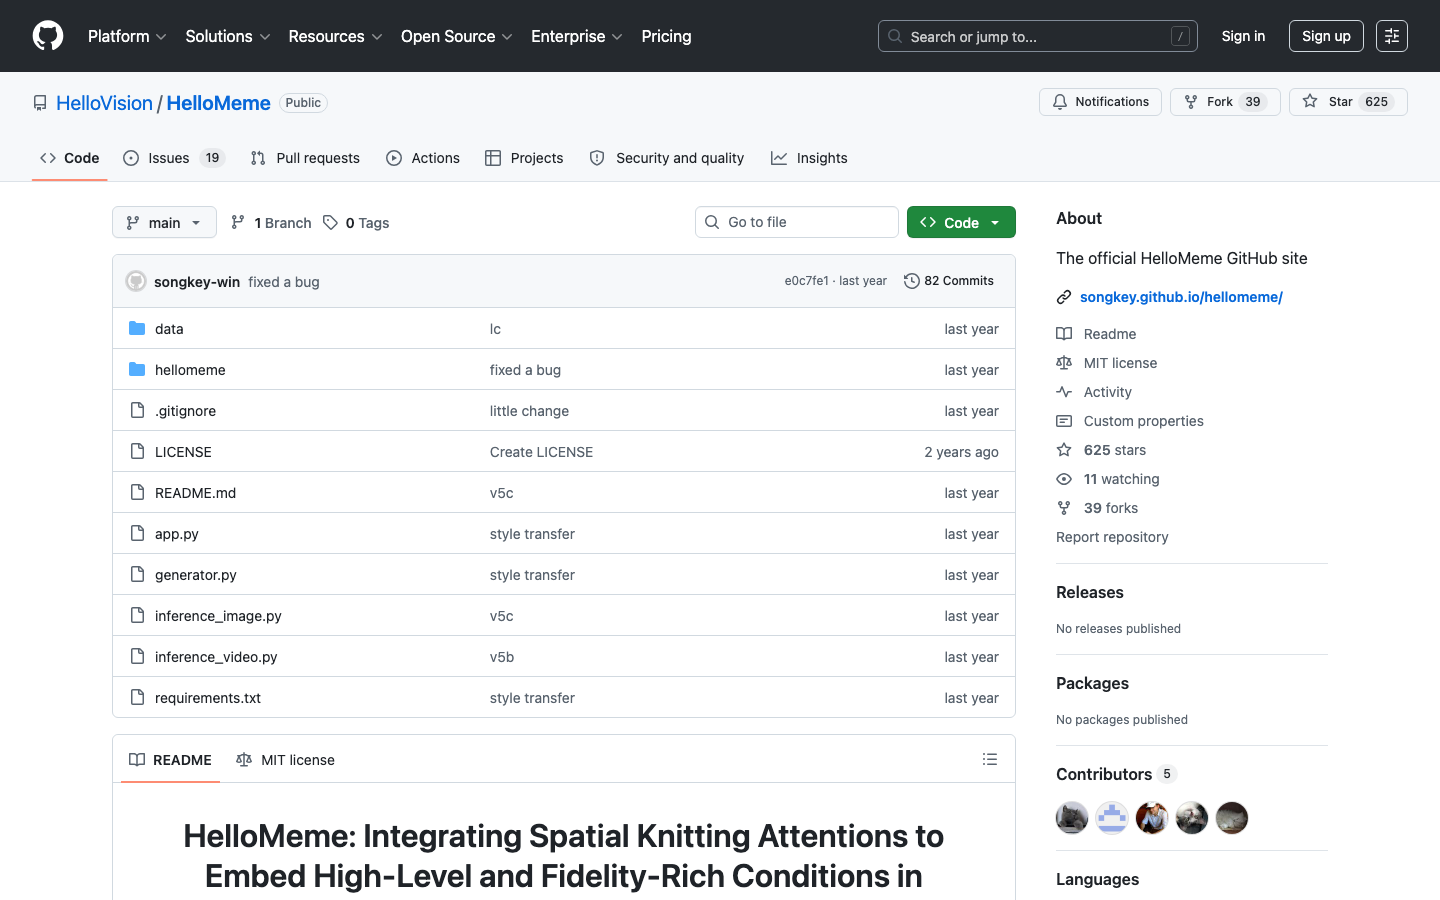Select the README tab below files
Screen dimensions: 1440x900
pos(170,760)
